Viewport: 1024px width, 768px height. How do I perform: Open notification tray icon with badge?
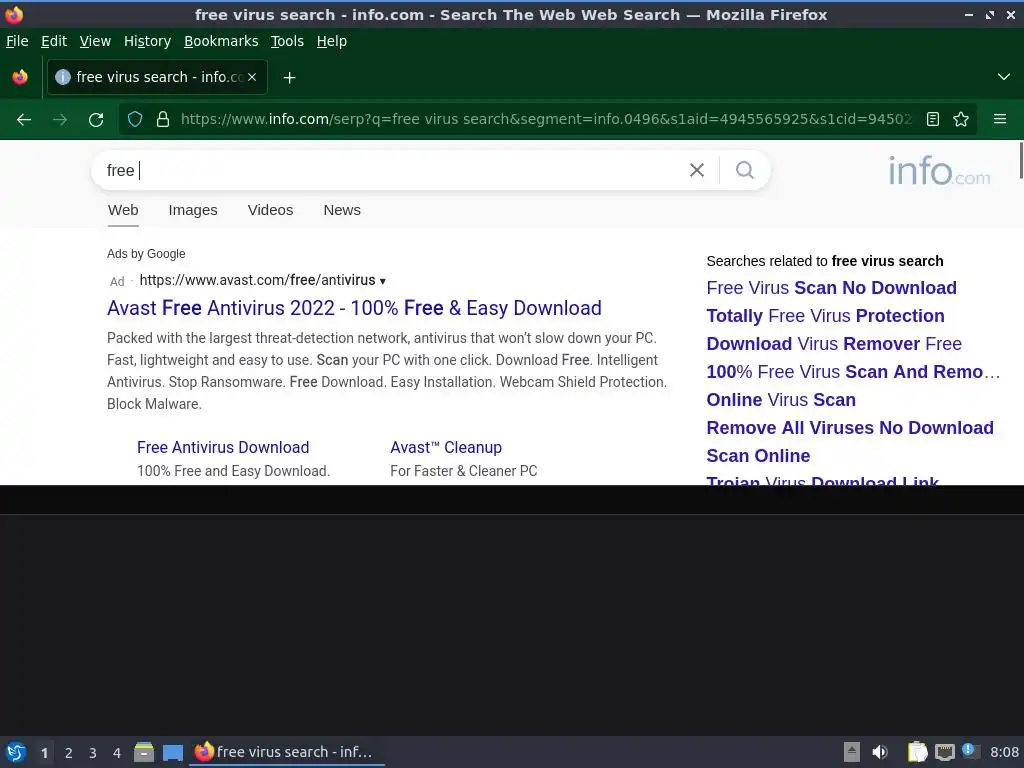[971, 751]
